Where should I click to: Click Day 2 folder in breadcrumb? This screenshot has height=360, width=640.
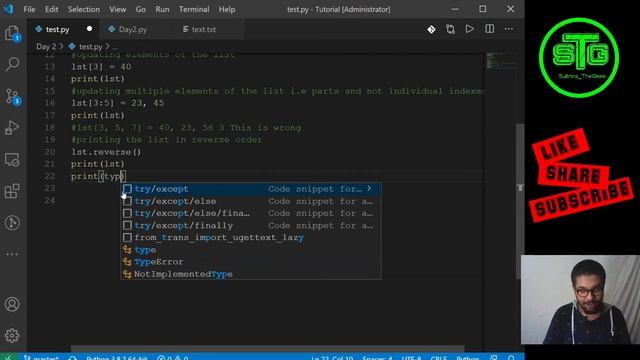tap(46, 47)
